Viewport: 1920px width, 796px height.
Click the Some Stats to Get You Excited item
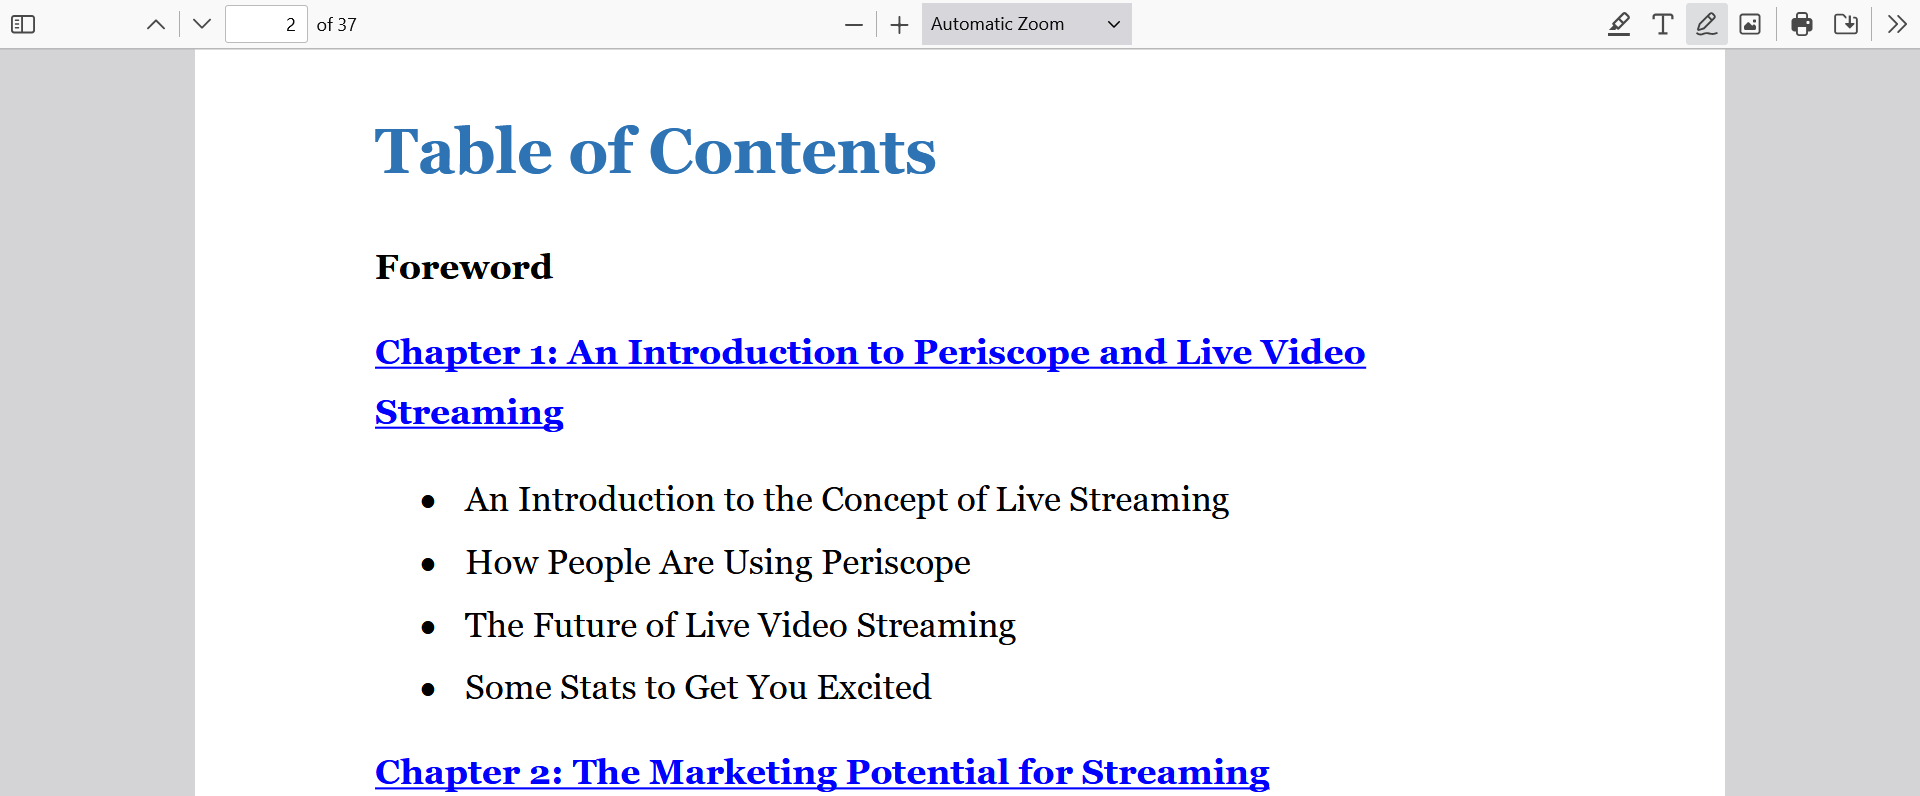(697, 688)
